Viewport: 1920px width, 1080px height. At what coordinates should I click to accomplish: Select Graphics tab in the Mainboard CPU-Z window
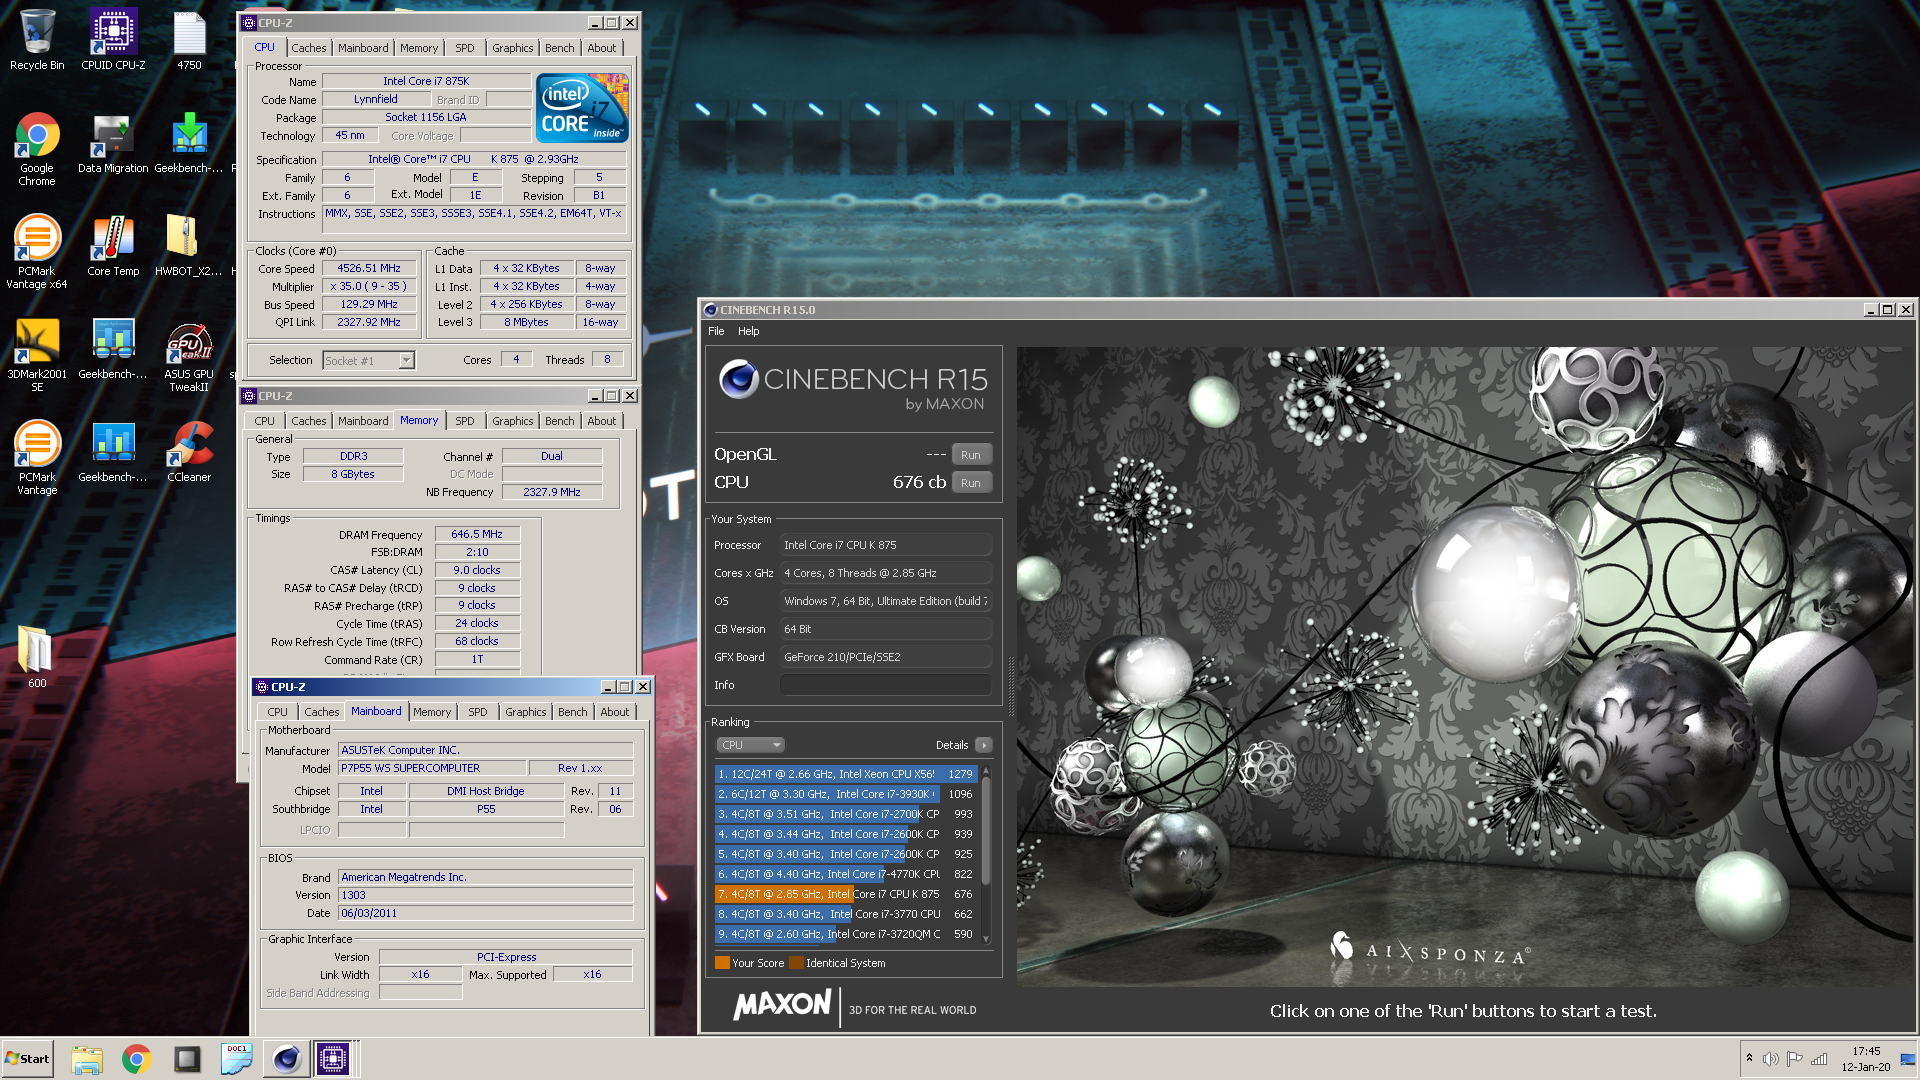tap(526, 712)
